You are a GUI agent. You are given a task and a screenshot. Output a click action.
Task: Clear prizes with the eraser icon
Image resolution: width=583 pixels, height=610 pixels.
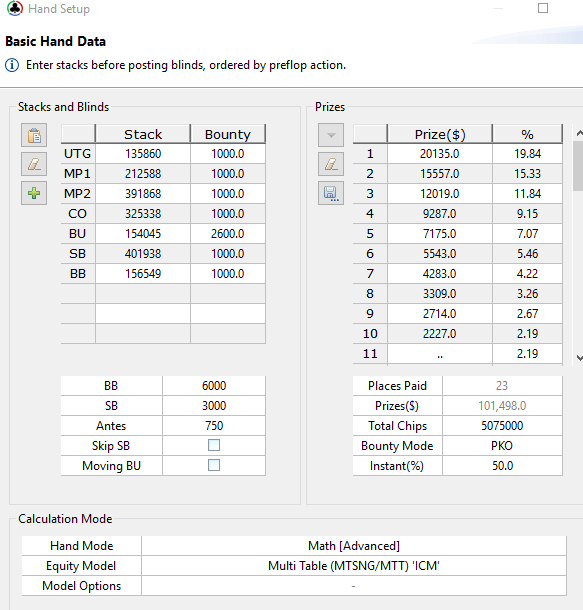(x=331, y=164)
